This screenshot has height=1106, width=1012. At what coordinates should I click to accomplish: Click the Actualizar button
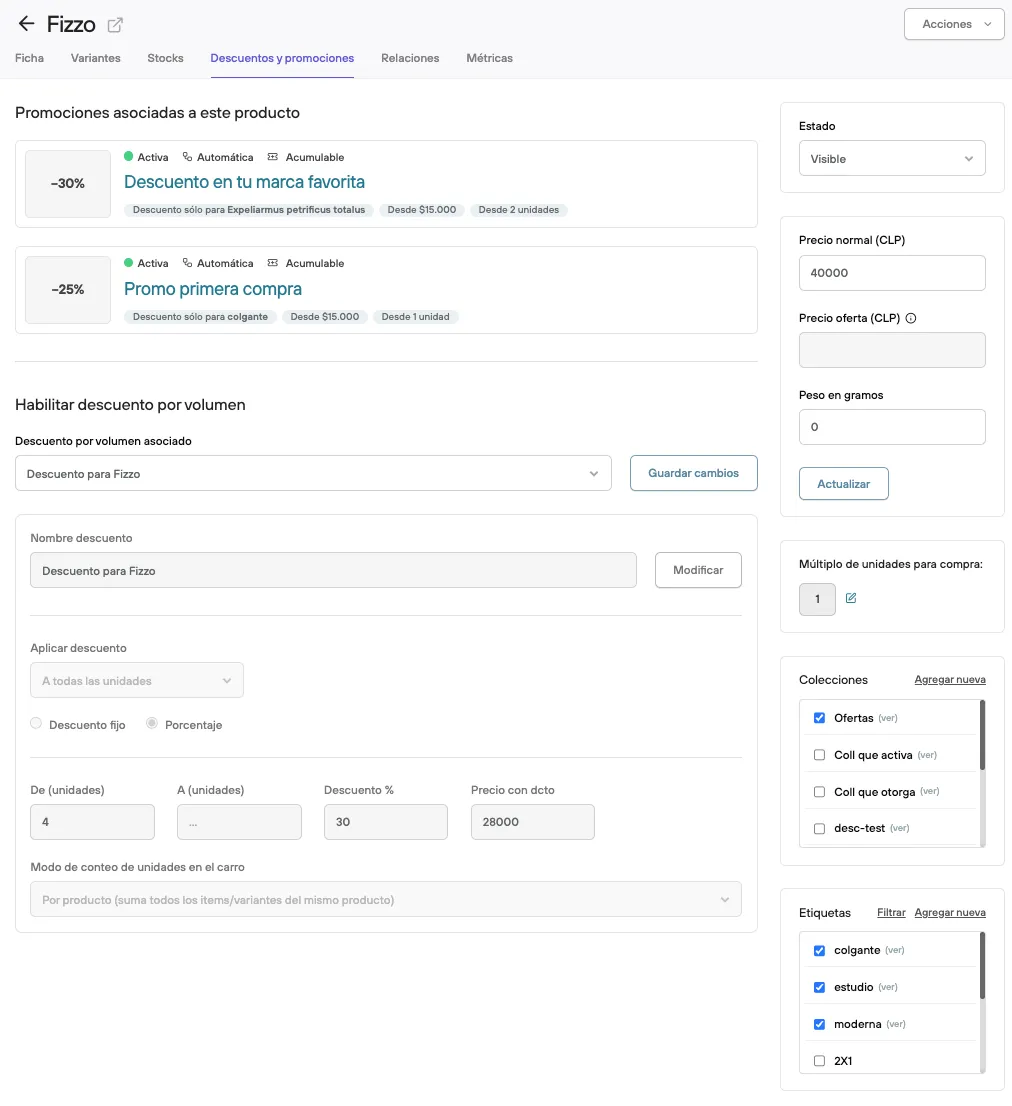point(843,484)
